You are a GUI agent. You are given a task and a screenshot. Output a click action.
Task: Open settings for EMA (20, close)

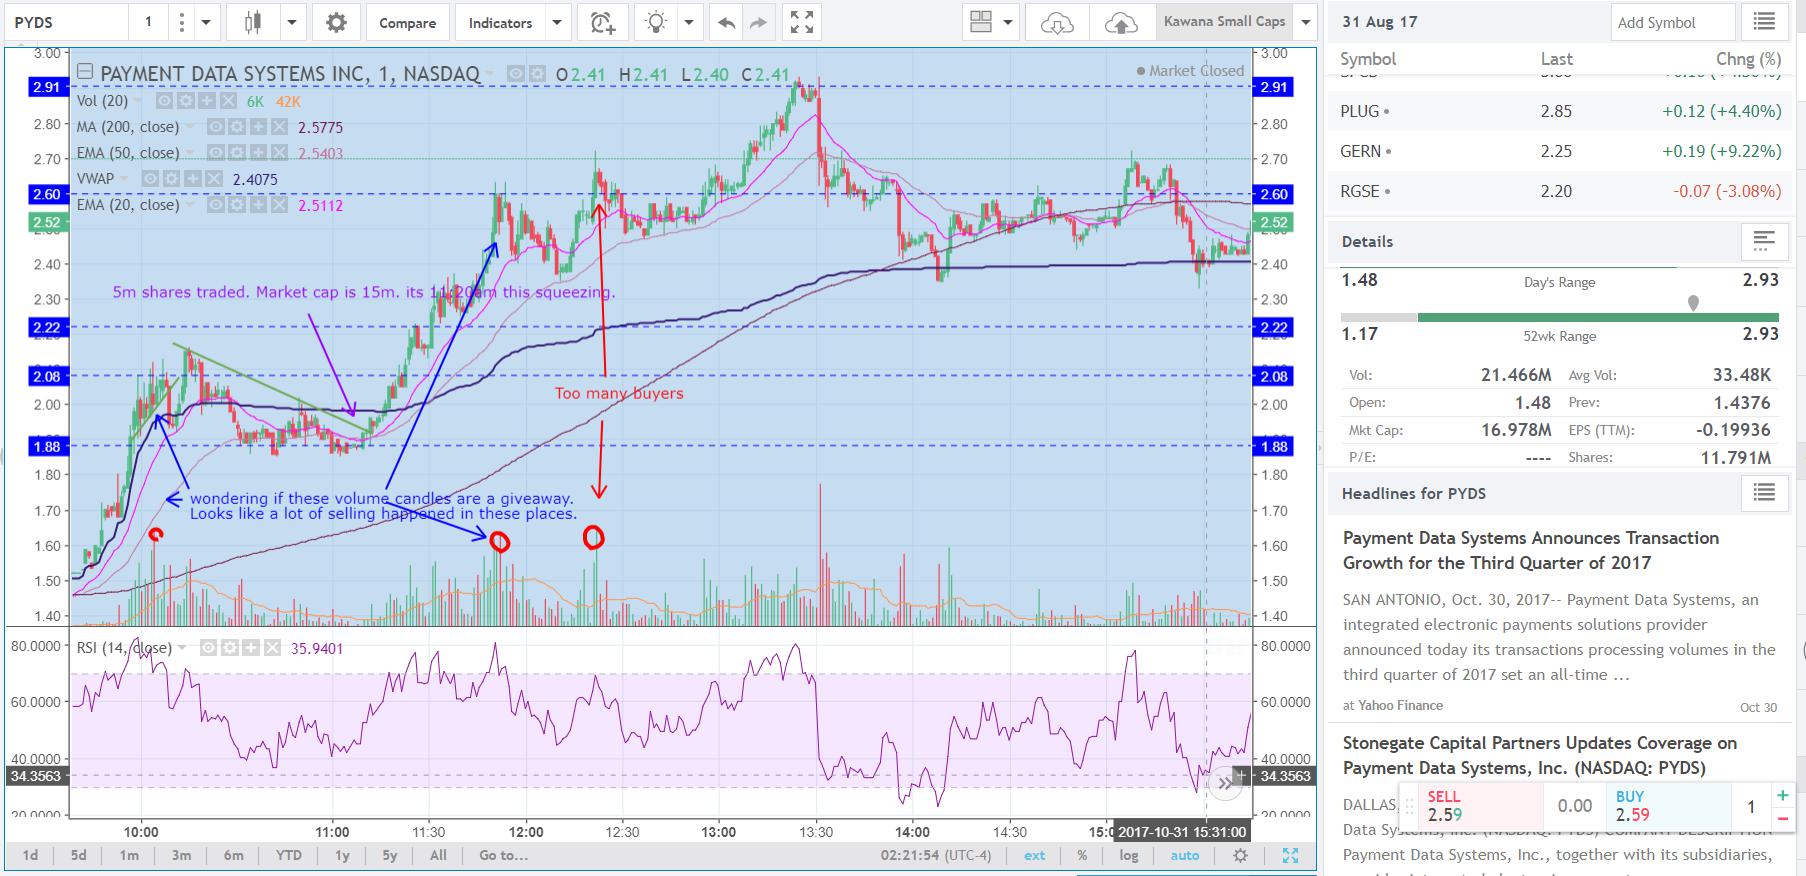[237, 205]
